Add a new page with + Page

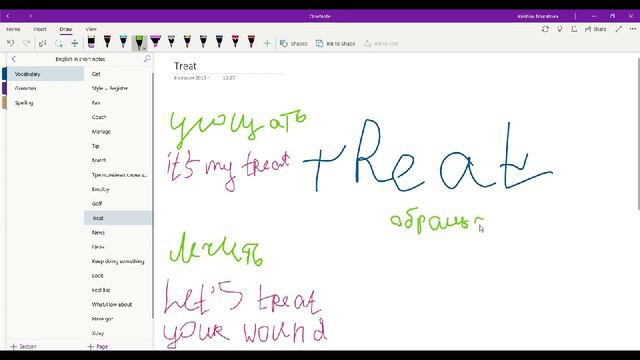click(x=98, y=347)
